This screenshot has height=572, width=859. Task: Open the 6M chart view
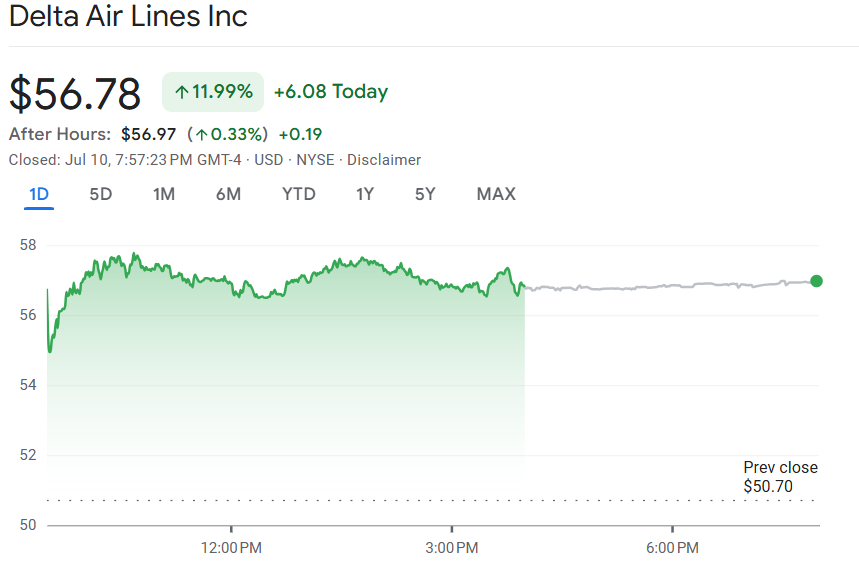[x=228, y=194]
